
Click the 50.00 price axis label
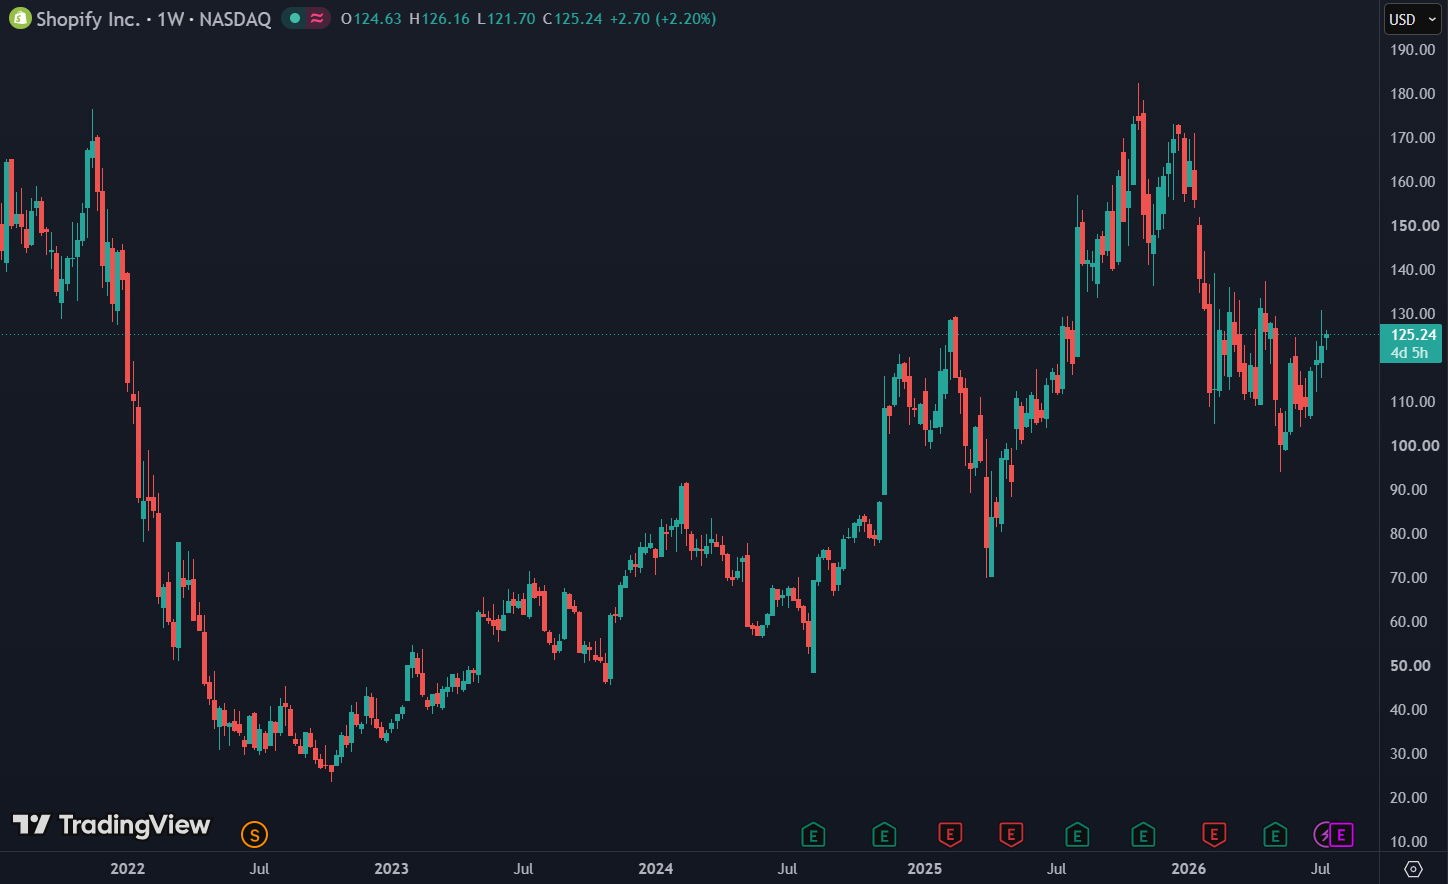point(1410,665)
